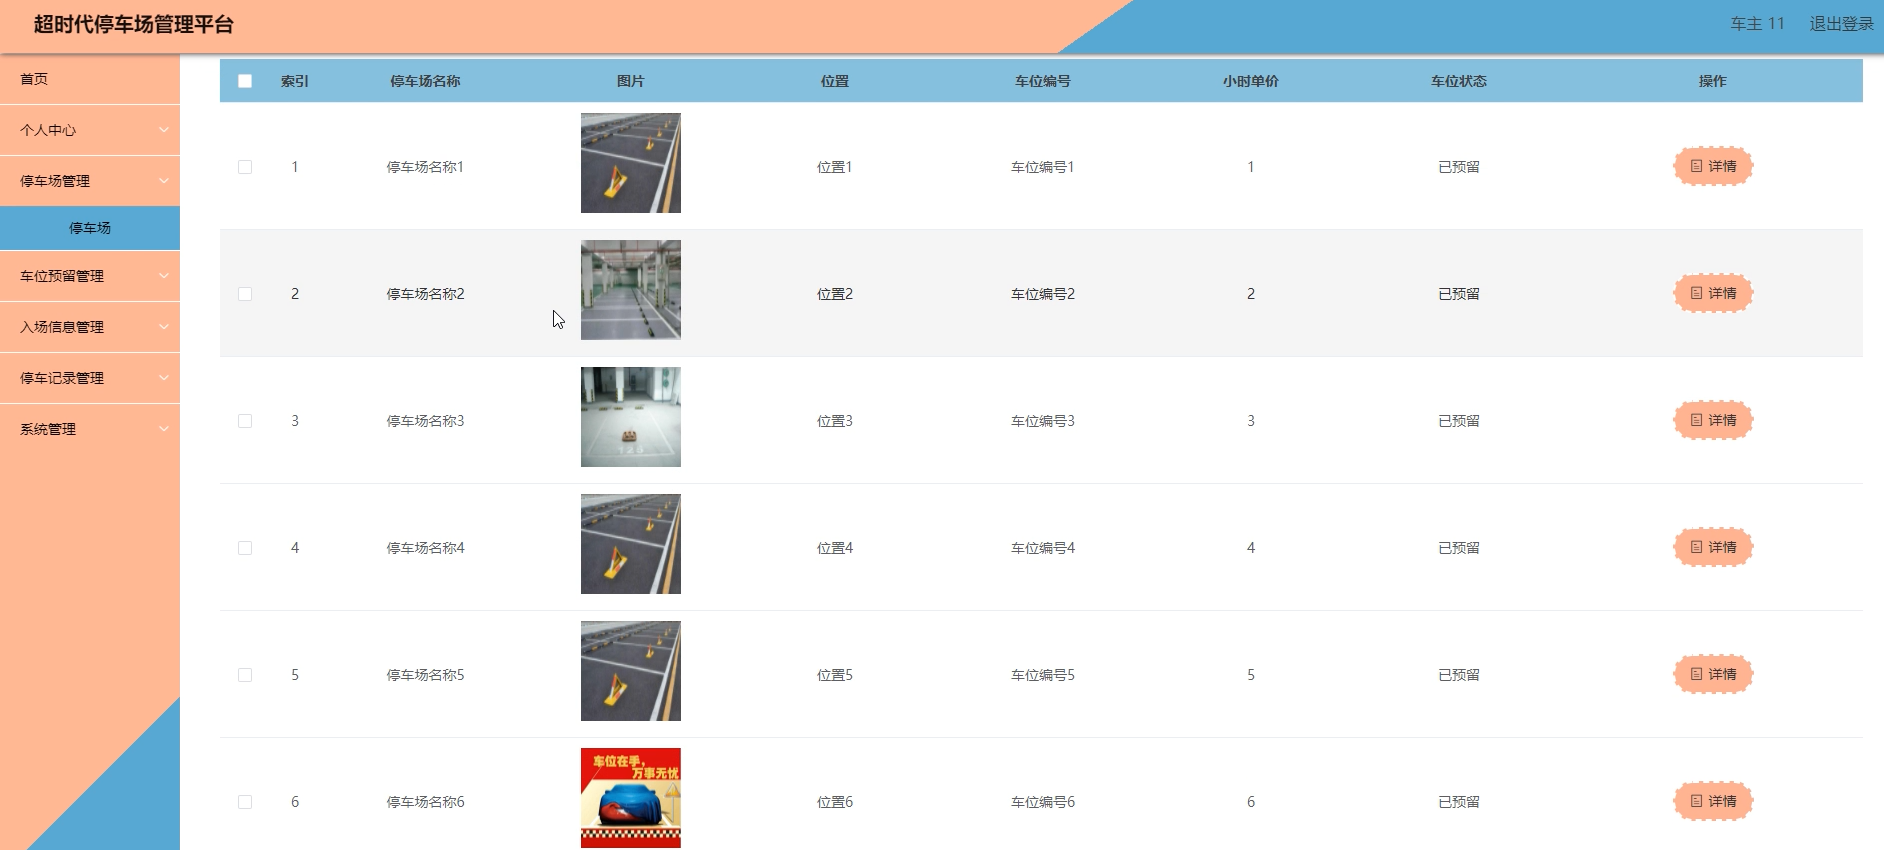This screenshot has height=850, width=1884.
Task: Open details for 停车场名称5
Action: pyautogui.click(x=1713, y=674)
